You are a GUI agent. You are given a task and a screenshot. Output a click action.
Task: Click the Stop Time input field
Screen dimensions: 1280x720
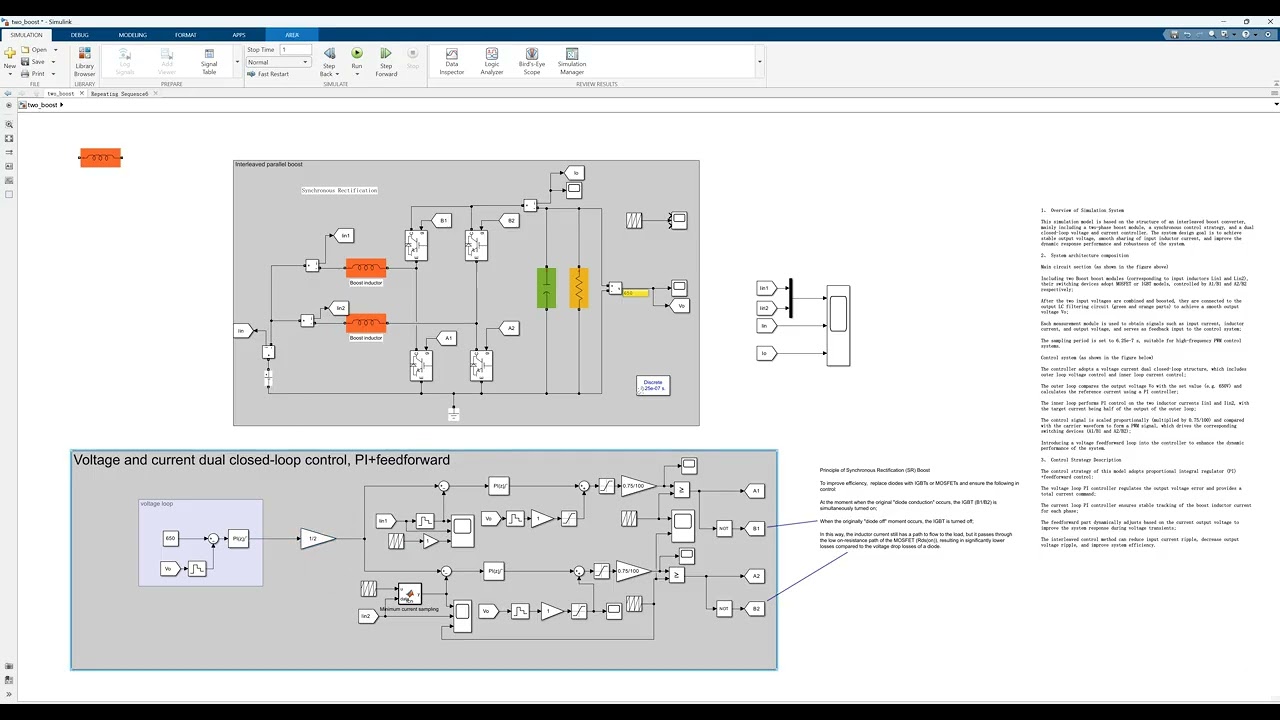(294, 49)
